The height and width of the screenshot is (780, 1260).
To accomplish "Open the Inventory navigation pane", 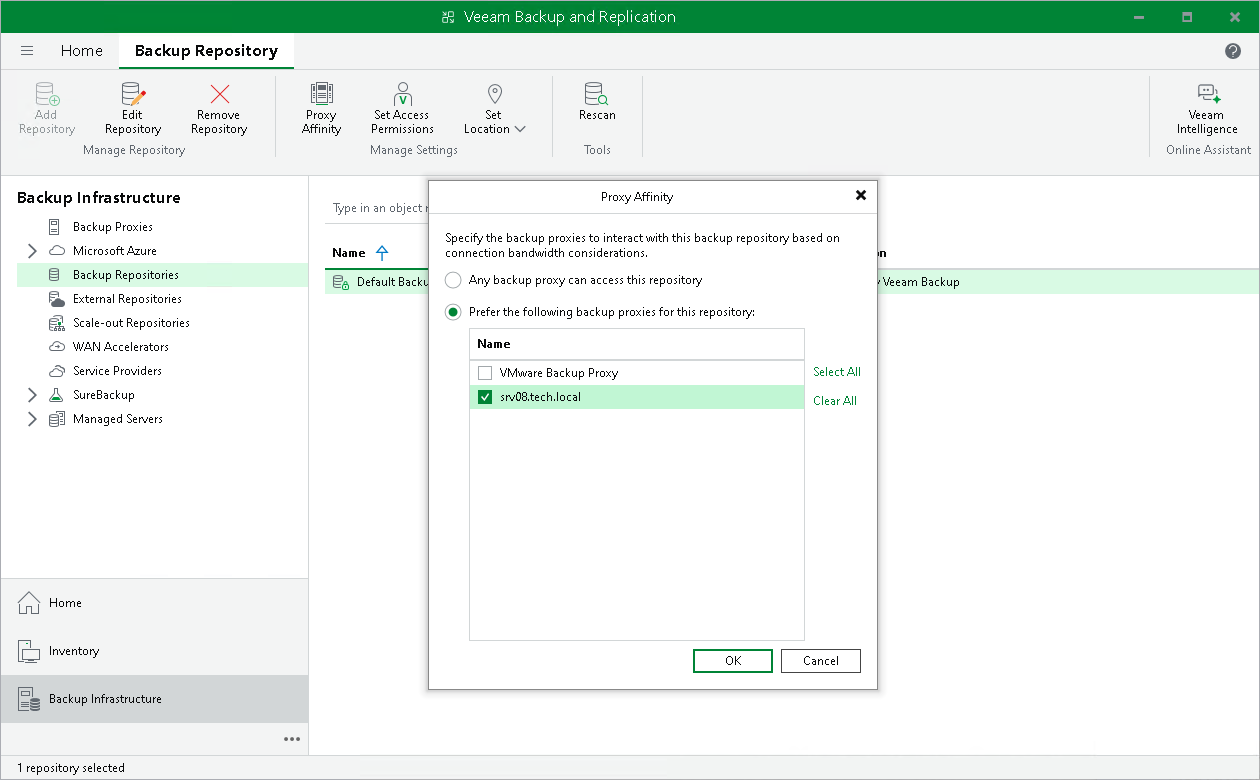I will pos(74,651).
